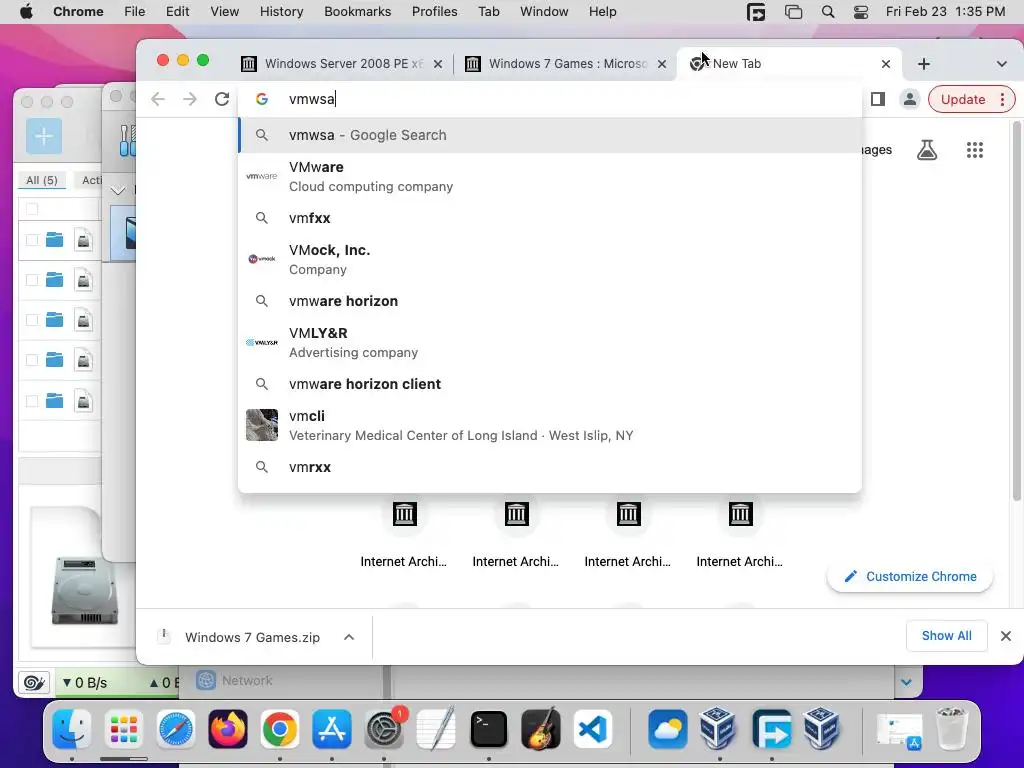Viewport: 1024px width, 768px height.
Task: Click the plus button in the background window
Action: click(x=44, y=136)
